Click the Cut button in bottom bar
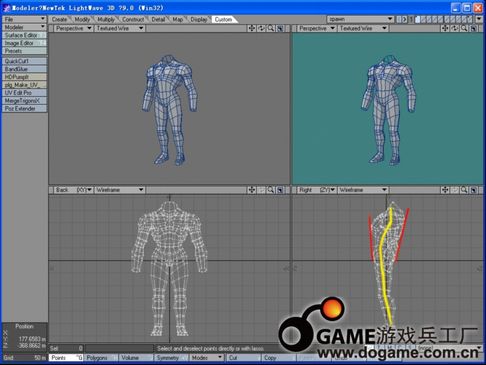 click(x=244, y=358)
